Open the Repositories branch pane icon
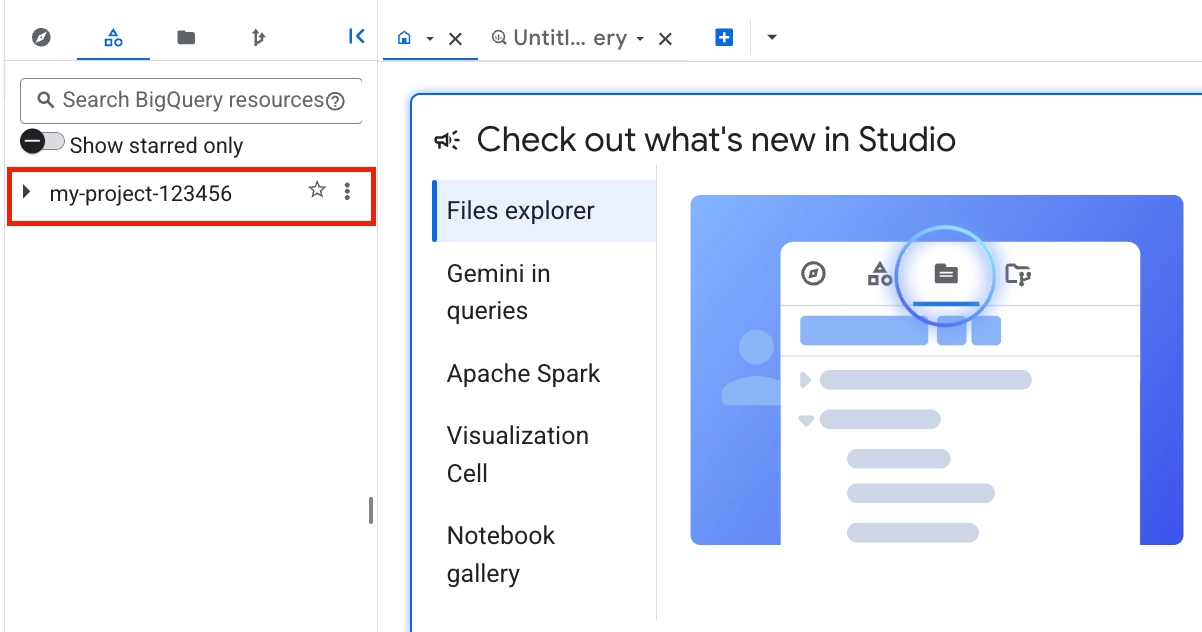The height and width of the screenshot is (632, 1202). [259, 38]
